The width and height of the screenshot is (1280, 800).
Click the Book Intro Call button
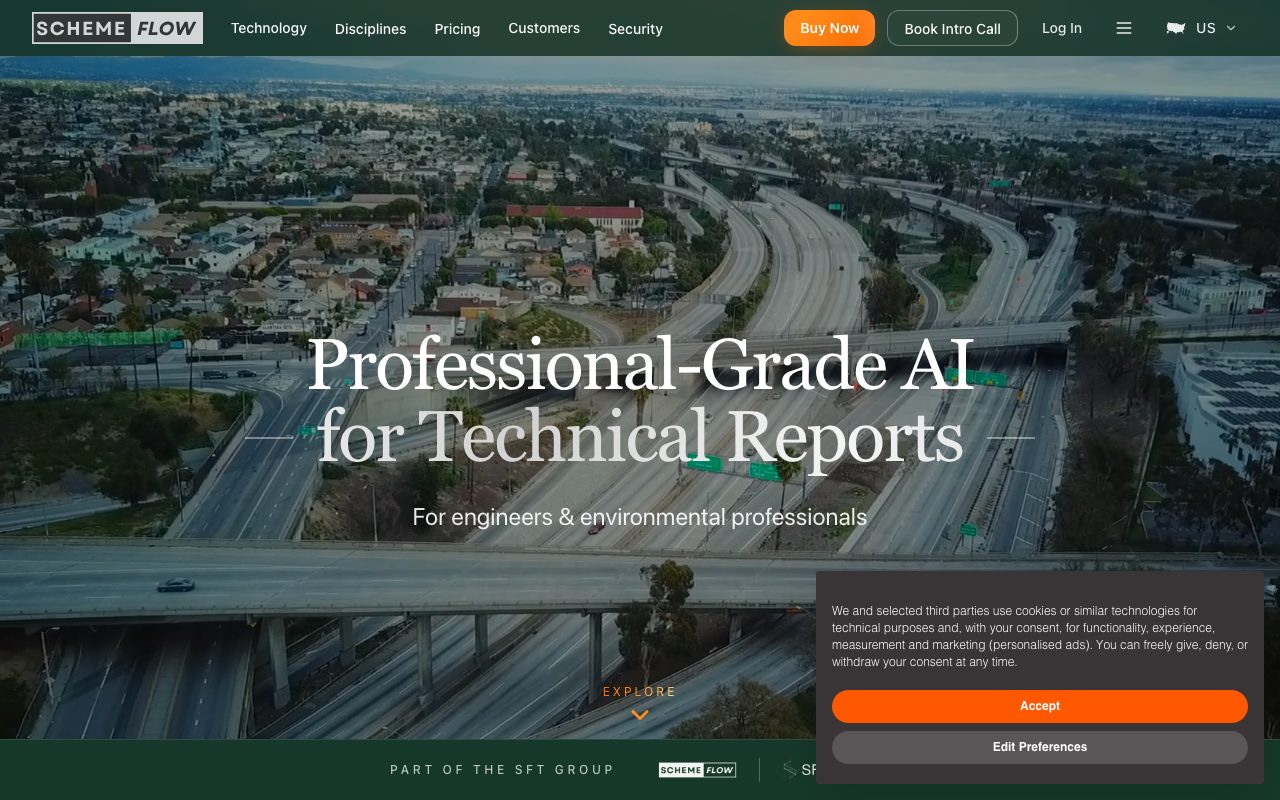[952, 28]
